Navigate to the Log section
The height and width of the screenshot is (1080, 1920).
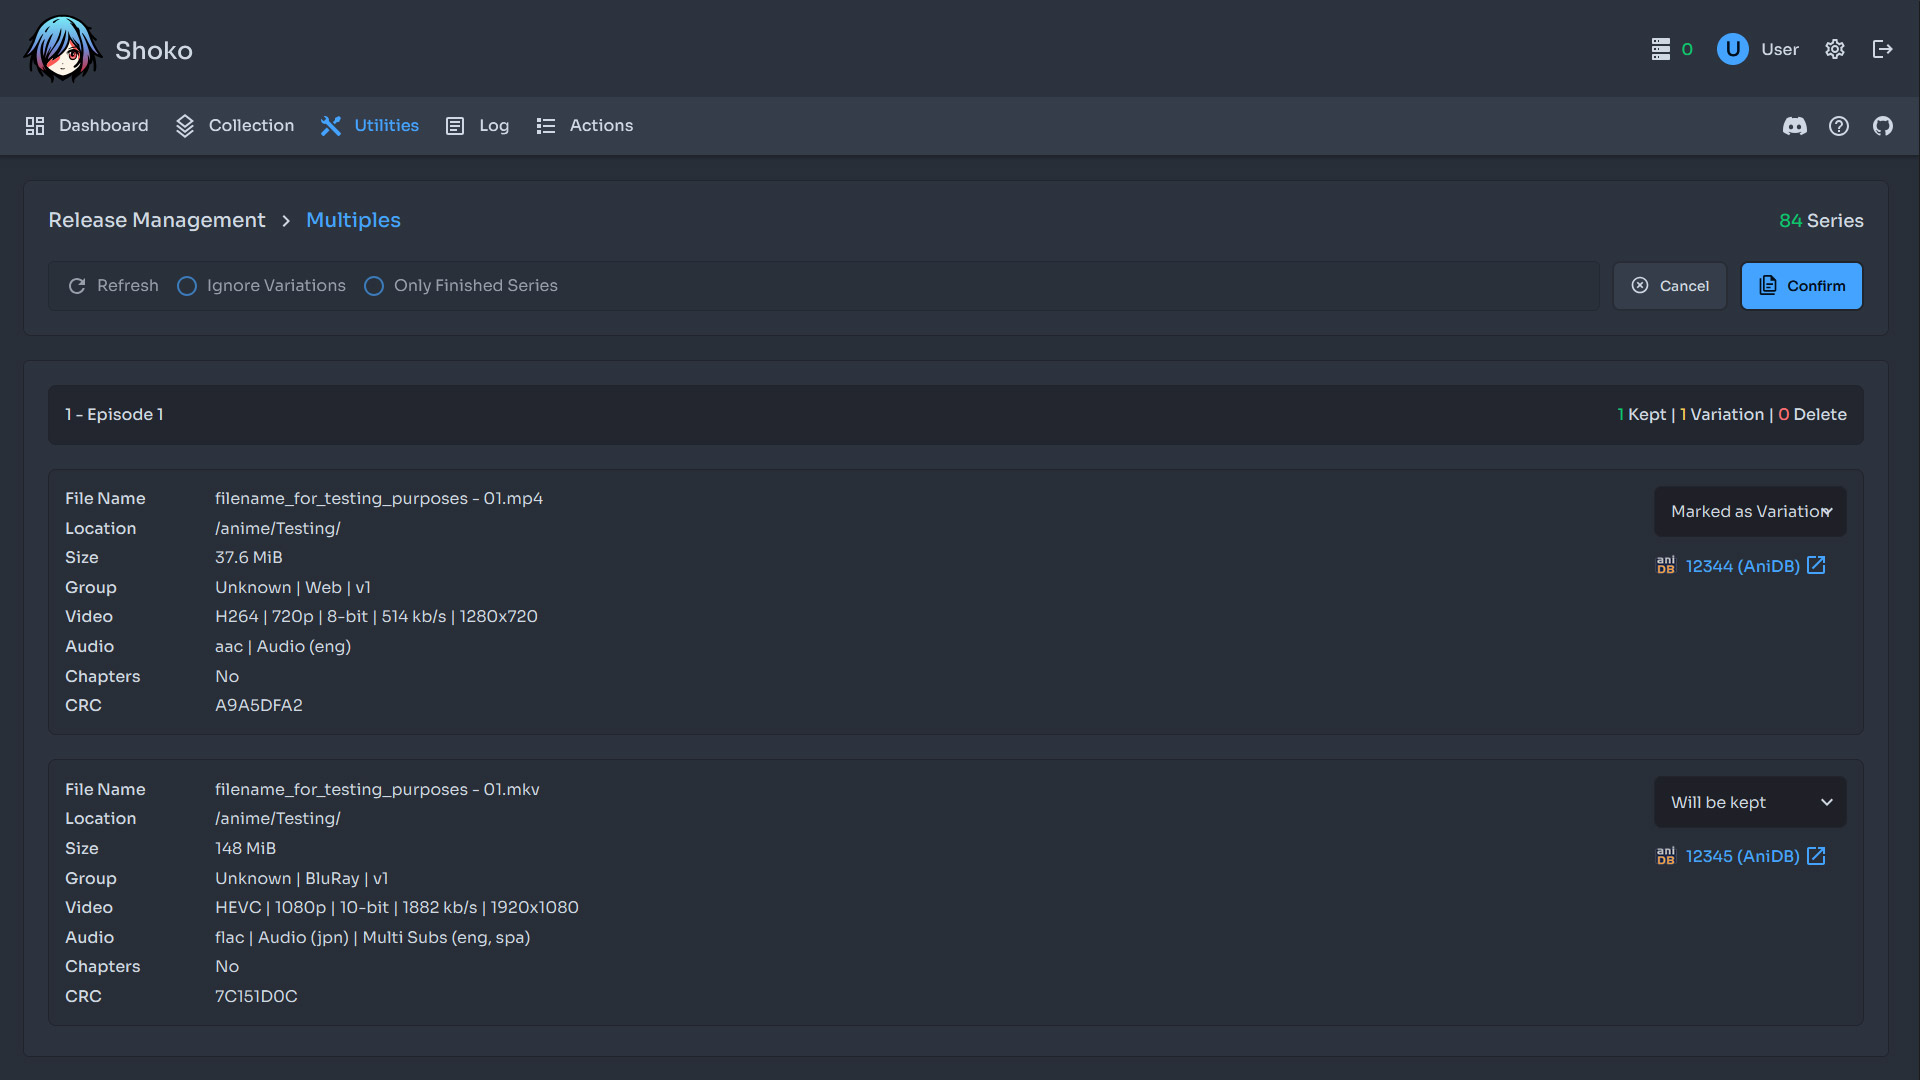pyautogui.click(x=493, y=126)
